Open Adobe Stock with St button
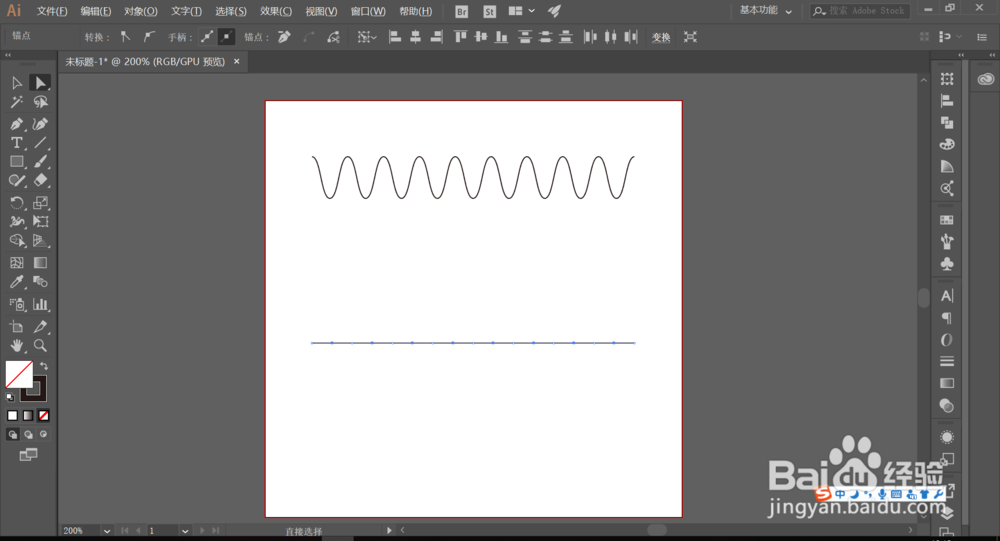The image size is (1000, 541). coord(489,11)
